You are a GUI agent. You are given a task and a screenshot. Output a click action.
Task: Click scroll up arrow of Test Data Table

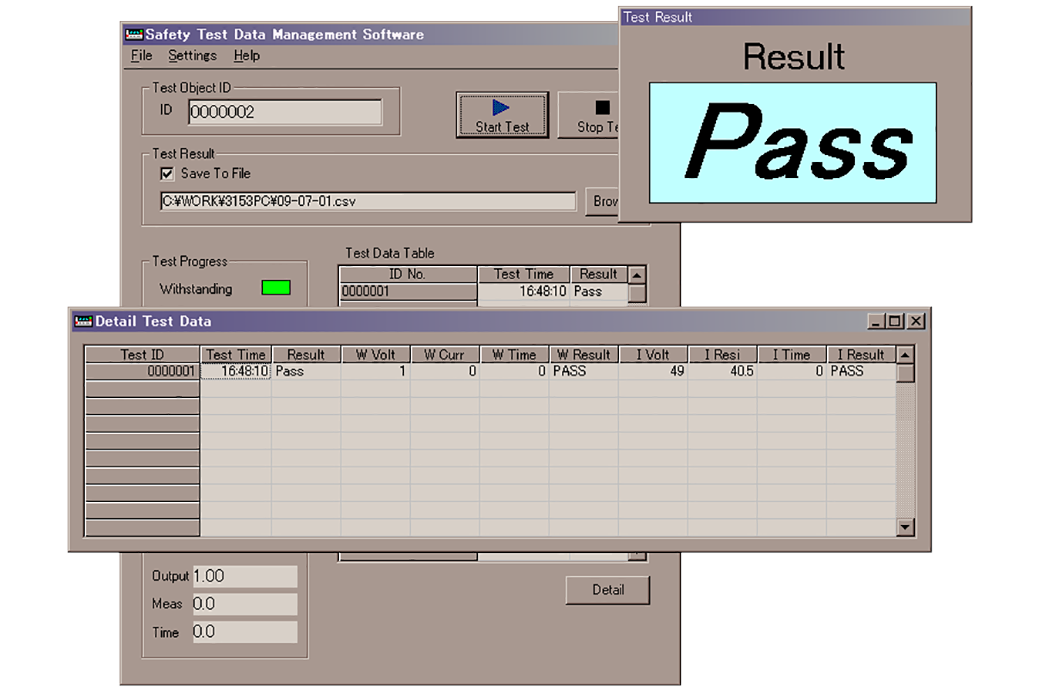click(637, 274)
